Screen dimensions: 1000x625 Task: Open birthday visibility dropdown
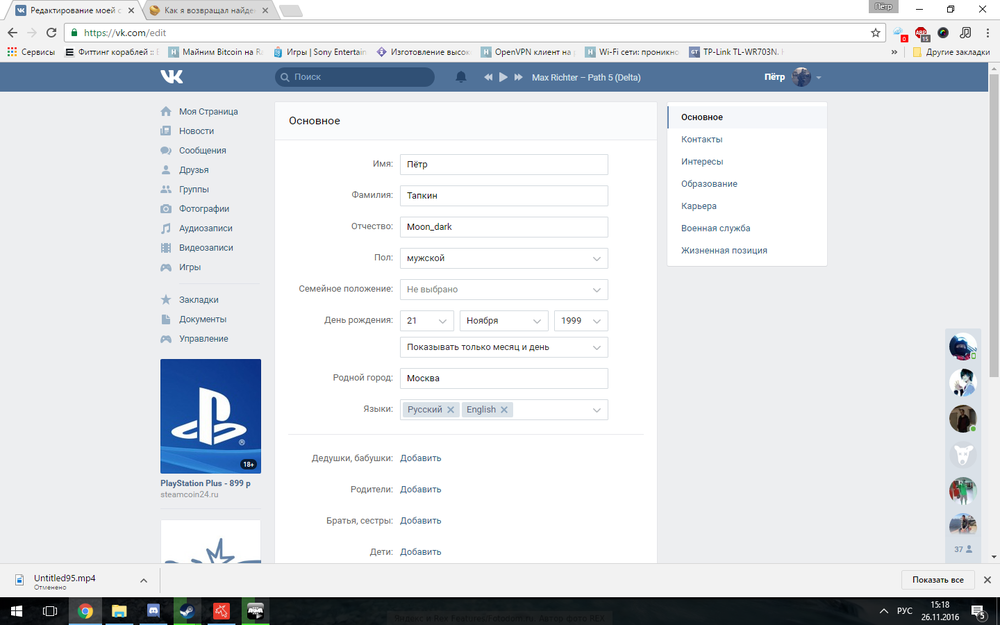point(504,348)
